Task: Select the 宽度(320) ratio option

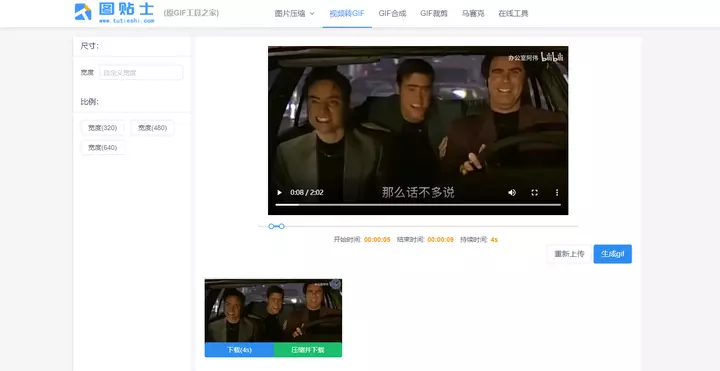Action: 103,128
